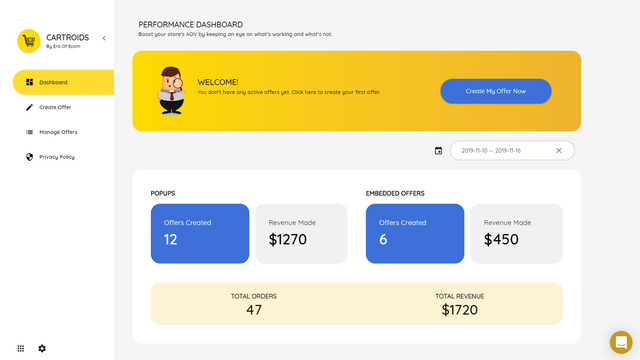Open the calendar date picker icon
Viewport: 640px width, 360px height.
coord(438,151)
